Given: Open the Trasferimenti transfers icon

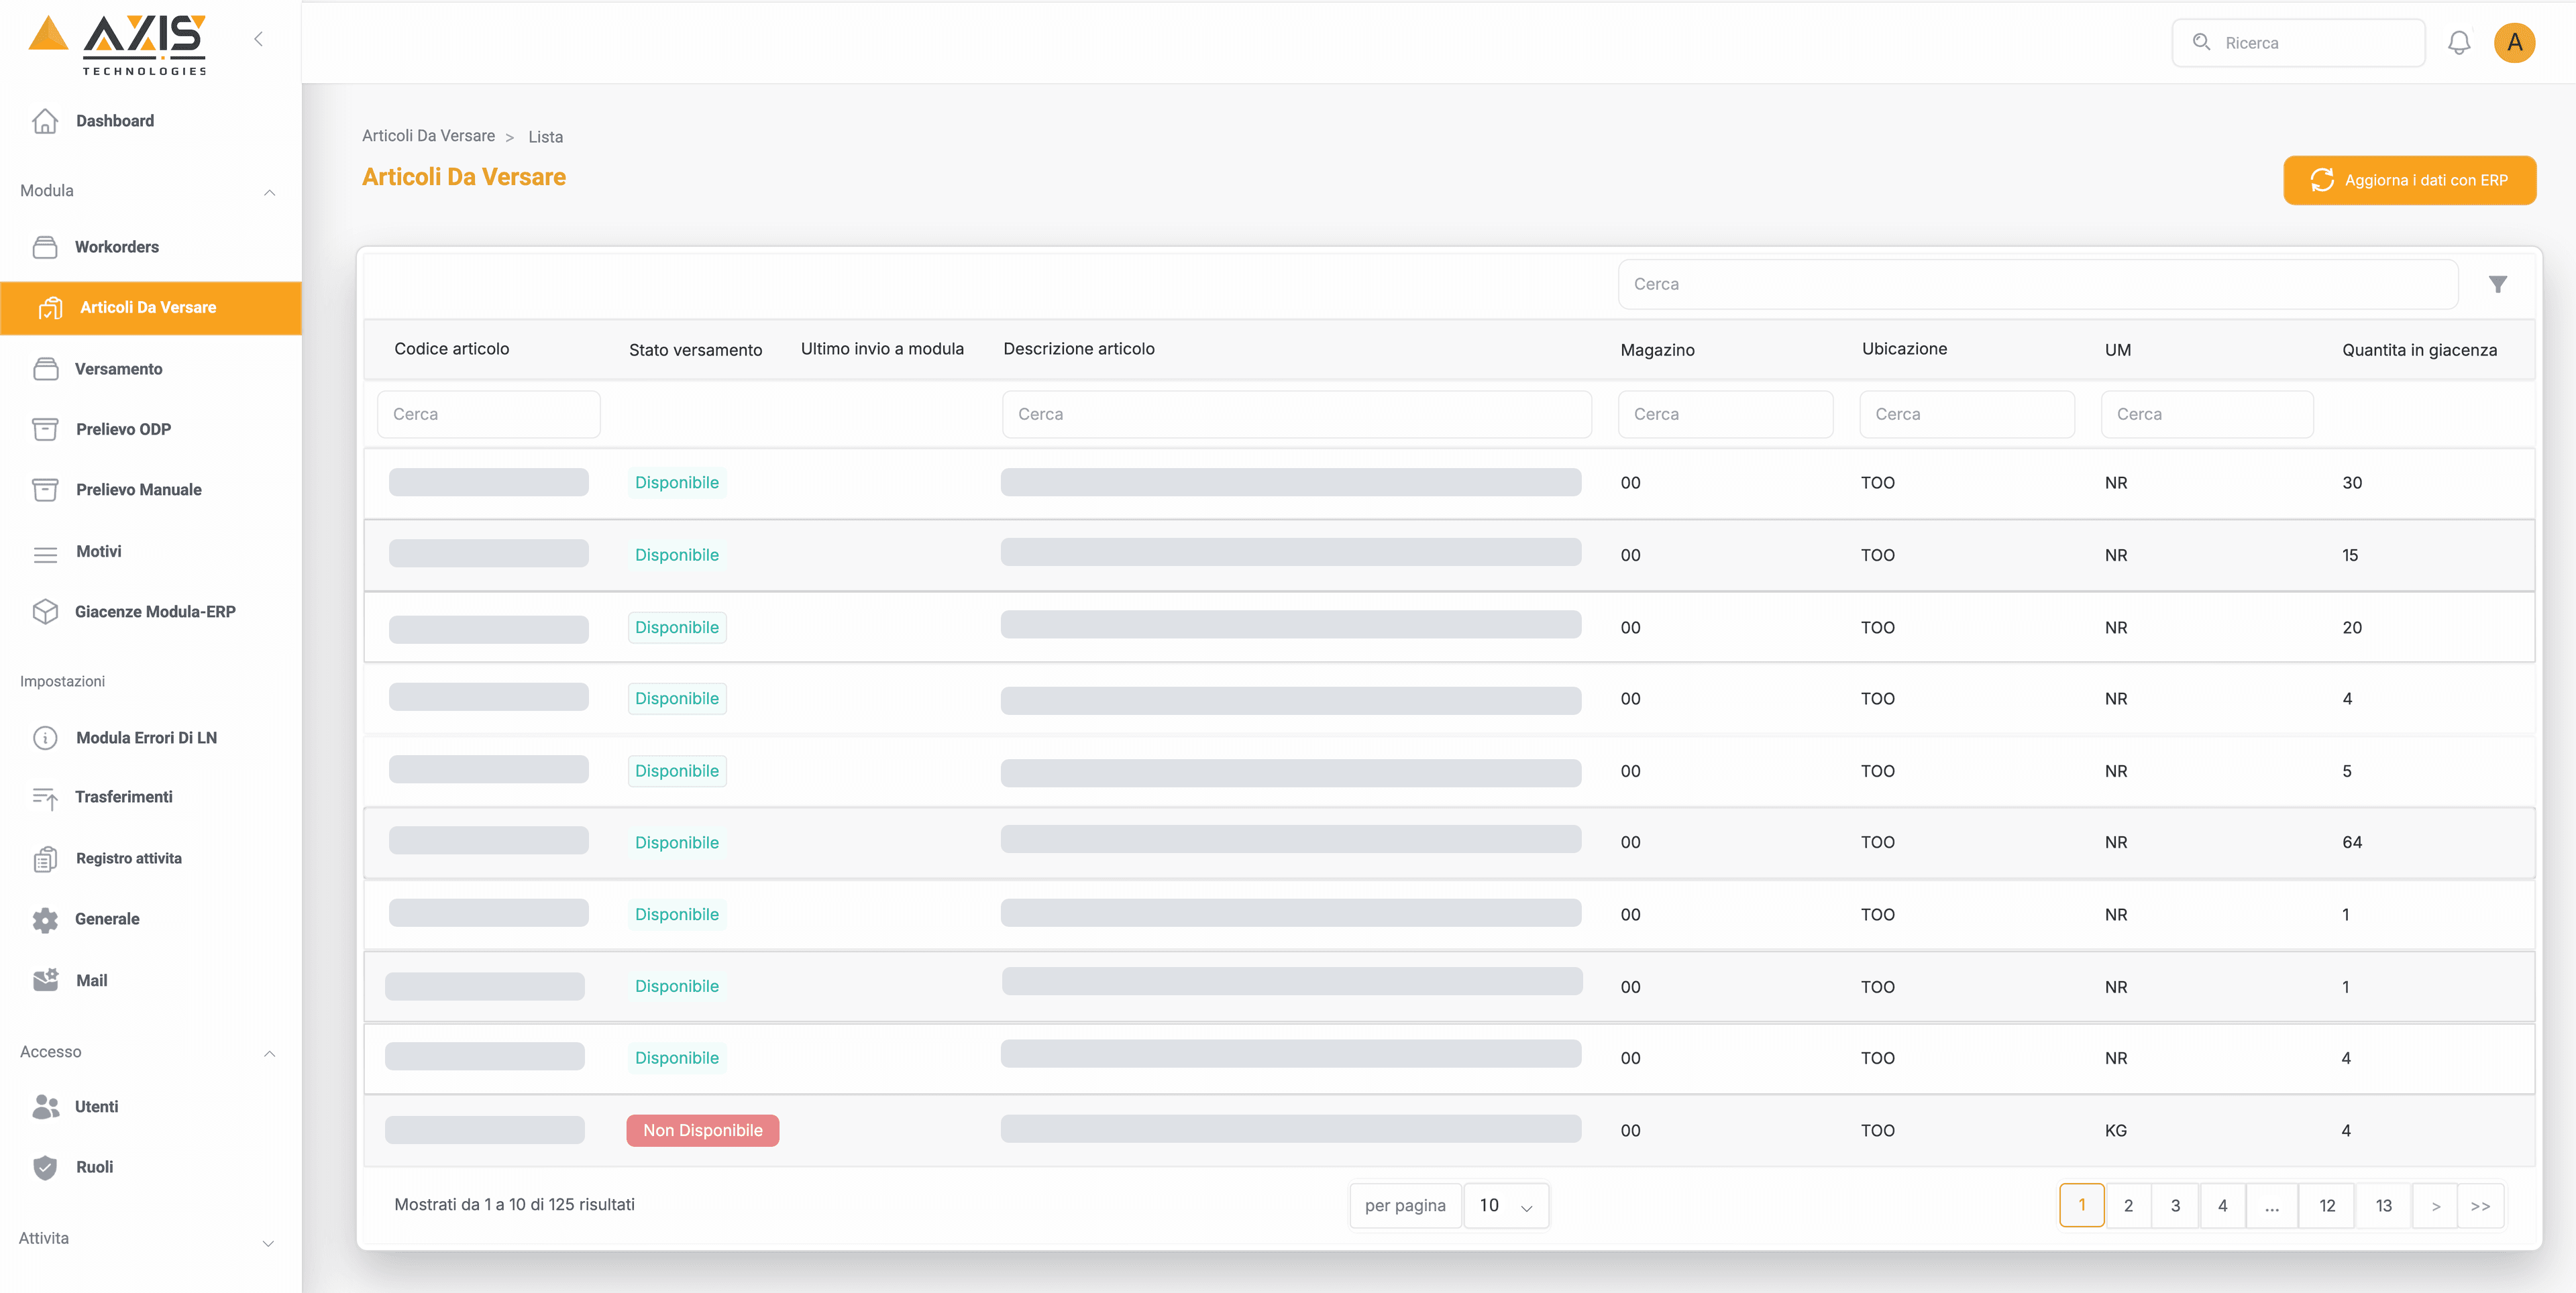Looking at the screenshot, I should click(46, 797).
